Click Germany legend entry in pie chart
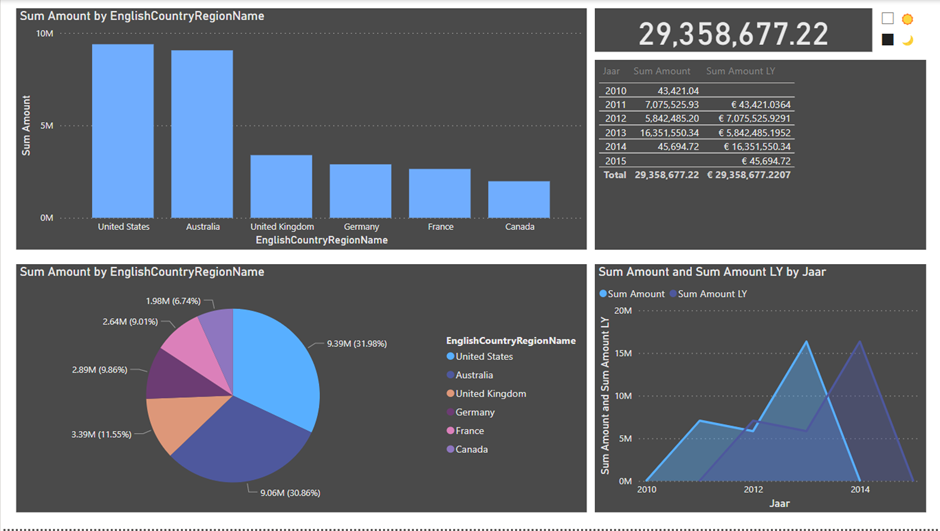The width and height of the screenshot is (940, 531). tap(474, 412)
